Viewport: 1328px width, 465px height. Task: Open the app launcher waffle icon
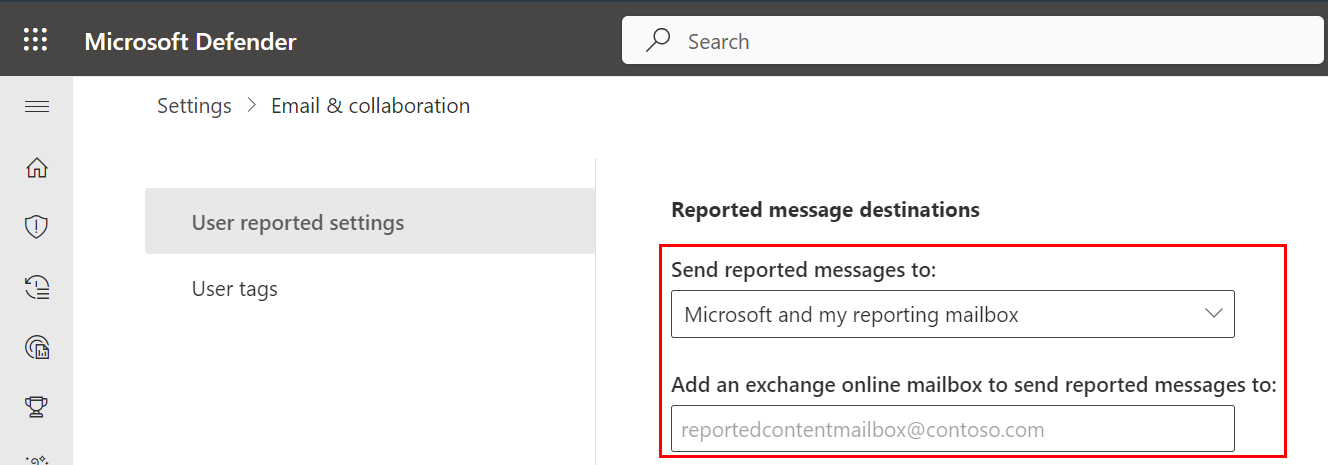36,40
